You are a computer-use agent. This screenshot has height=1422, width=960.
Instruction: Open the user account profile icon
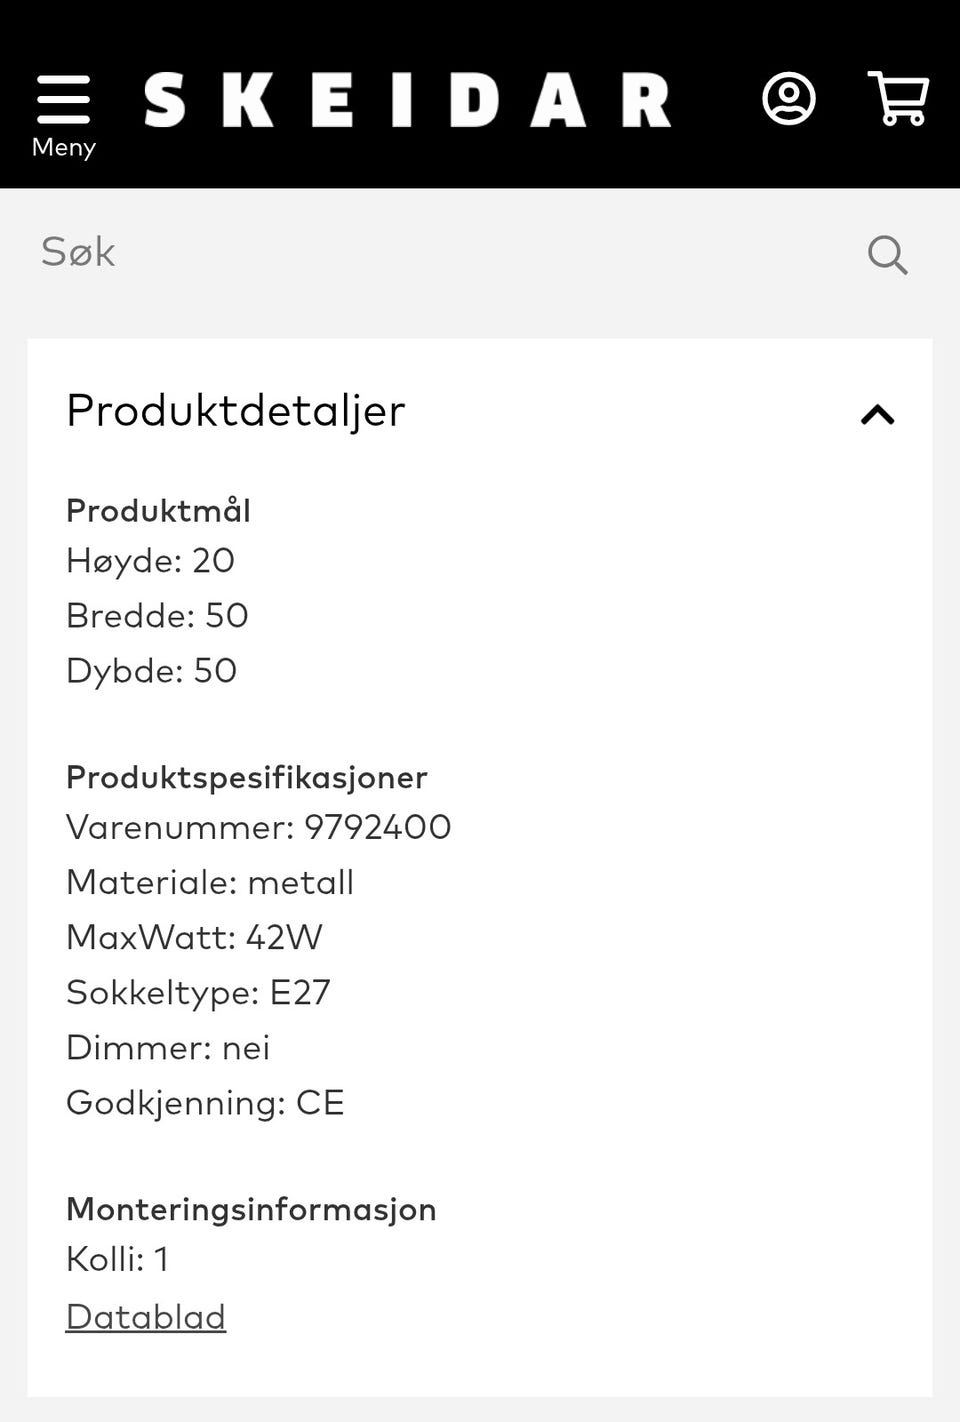pyautogui.click(x=789, y=99)
